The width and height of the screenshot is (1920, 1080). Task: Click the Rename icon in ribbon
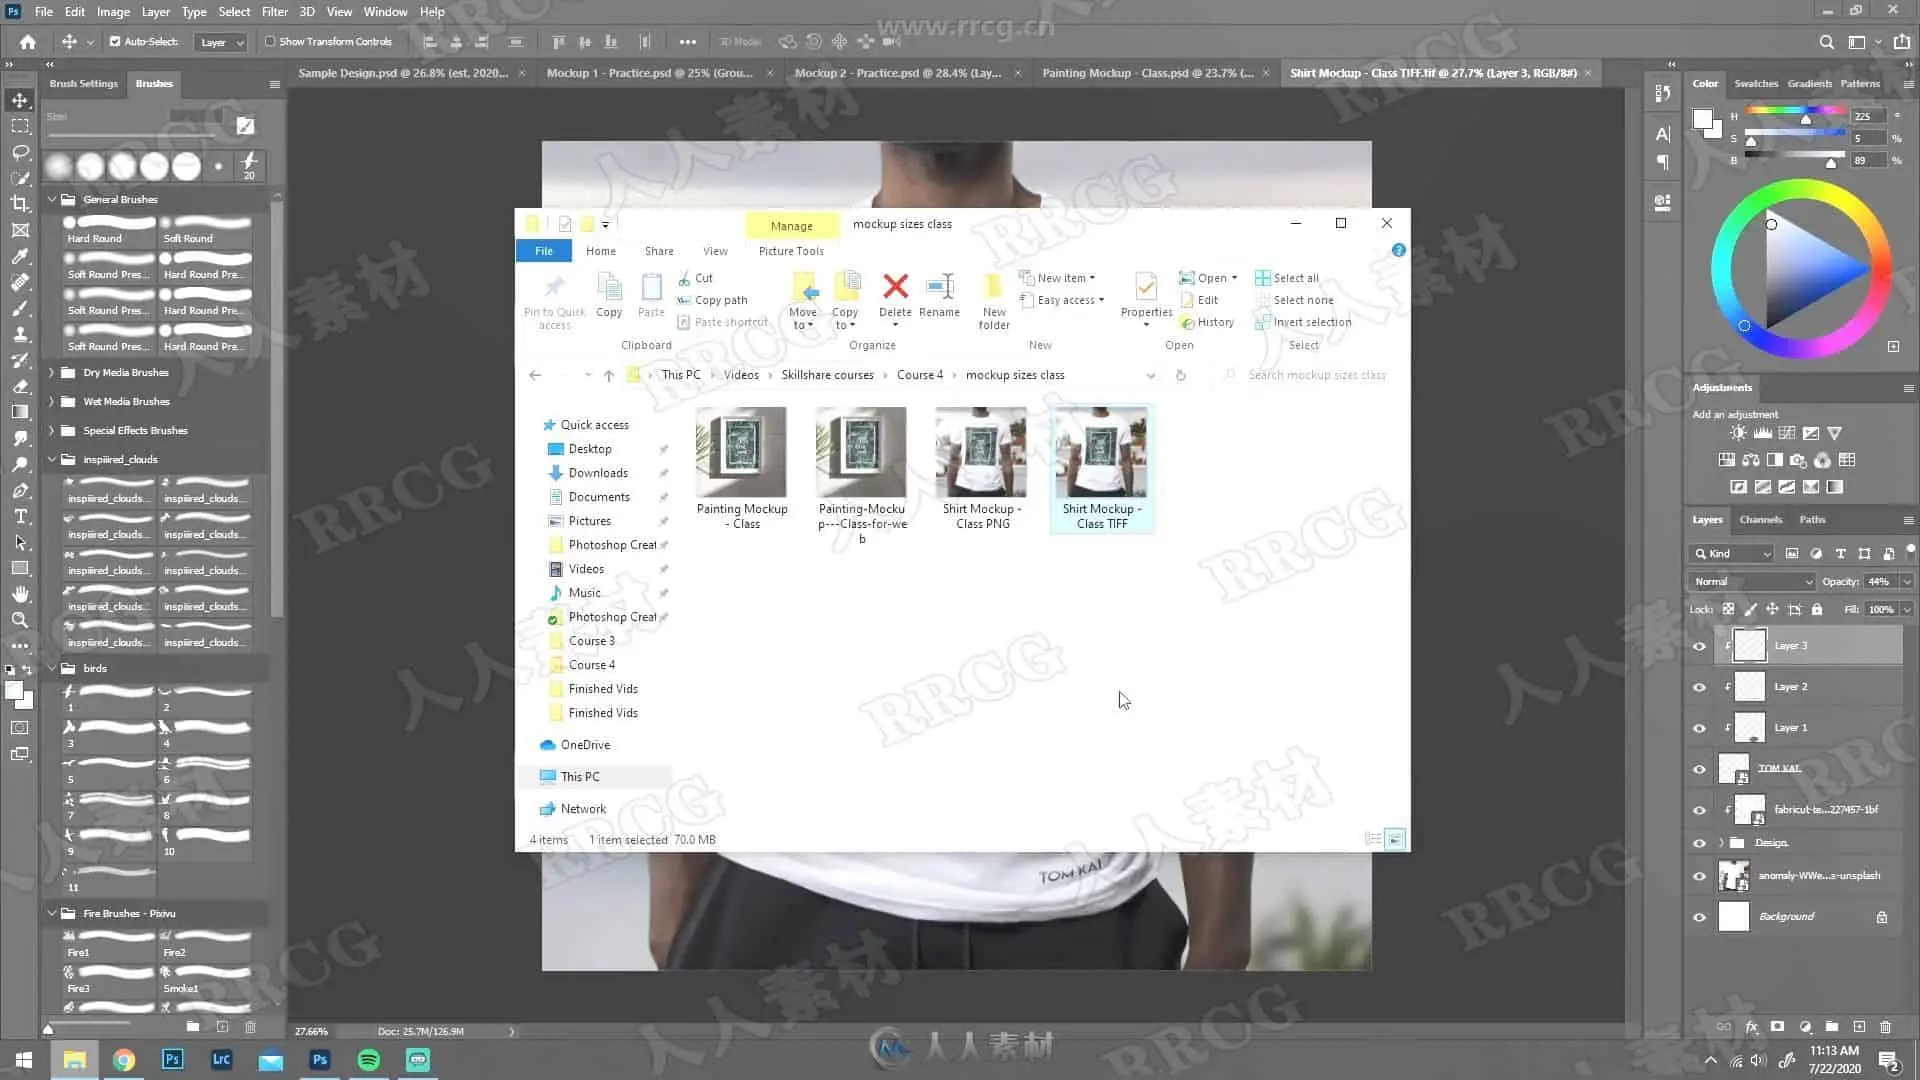pyautogui.click(x=939, y=288)
